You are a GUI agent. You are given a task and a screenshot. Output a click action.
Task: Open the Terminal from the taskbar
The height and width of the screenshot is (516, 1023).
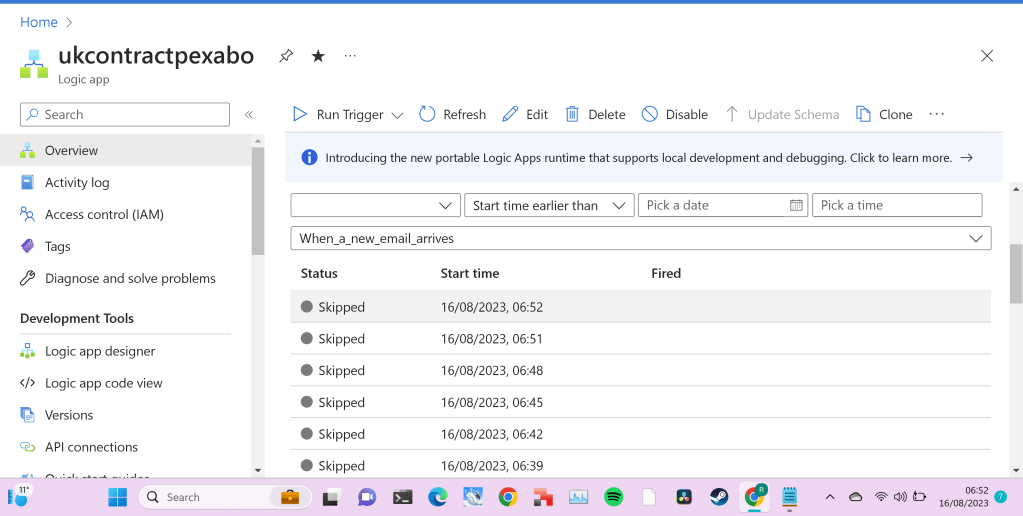click(403, 497)
